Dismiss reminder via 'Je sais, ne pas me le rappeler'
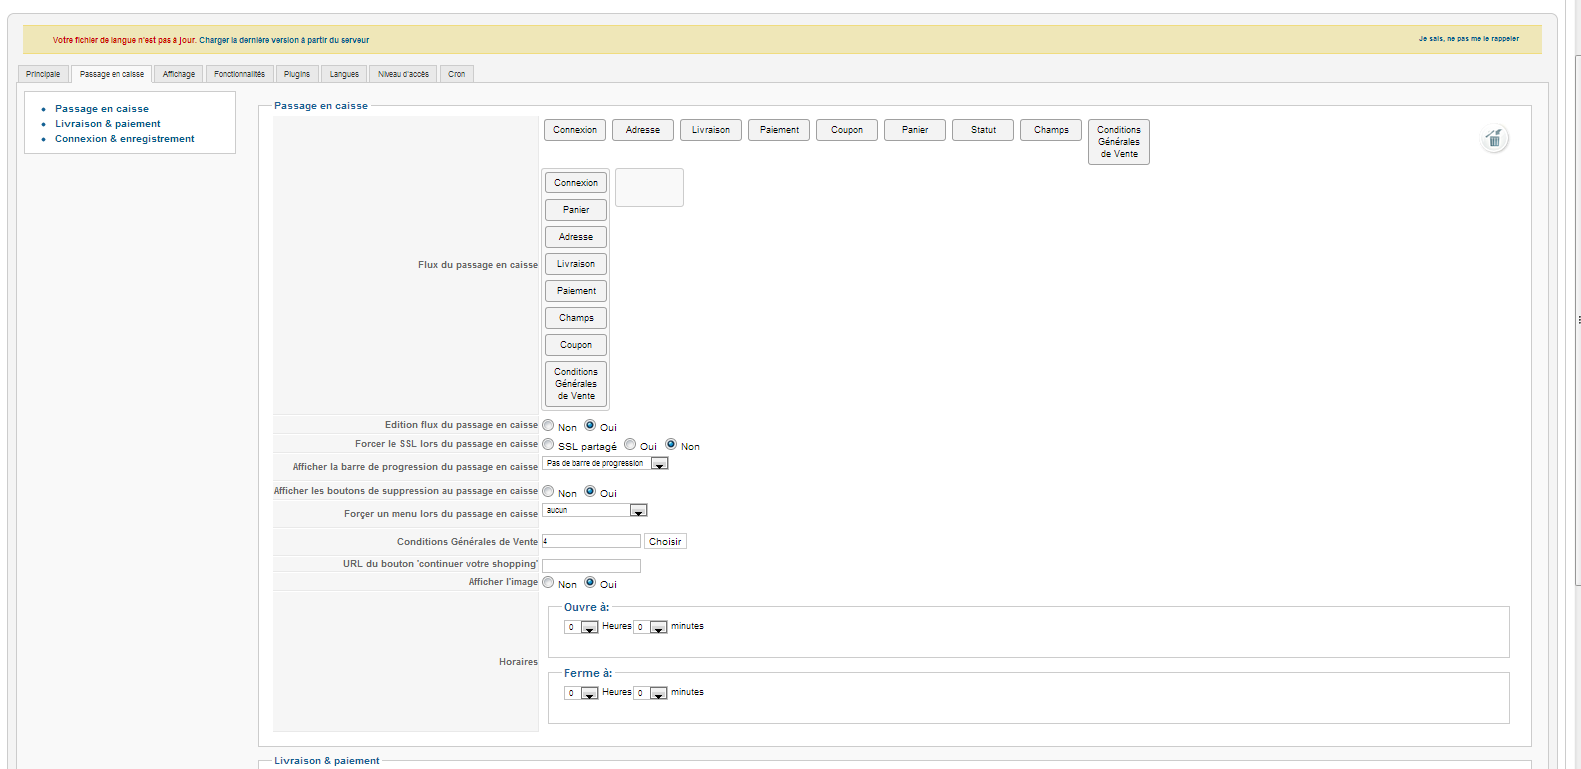 [x=1468, y=39]
